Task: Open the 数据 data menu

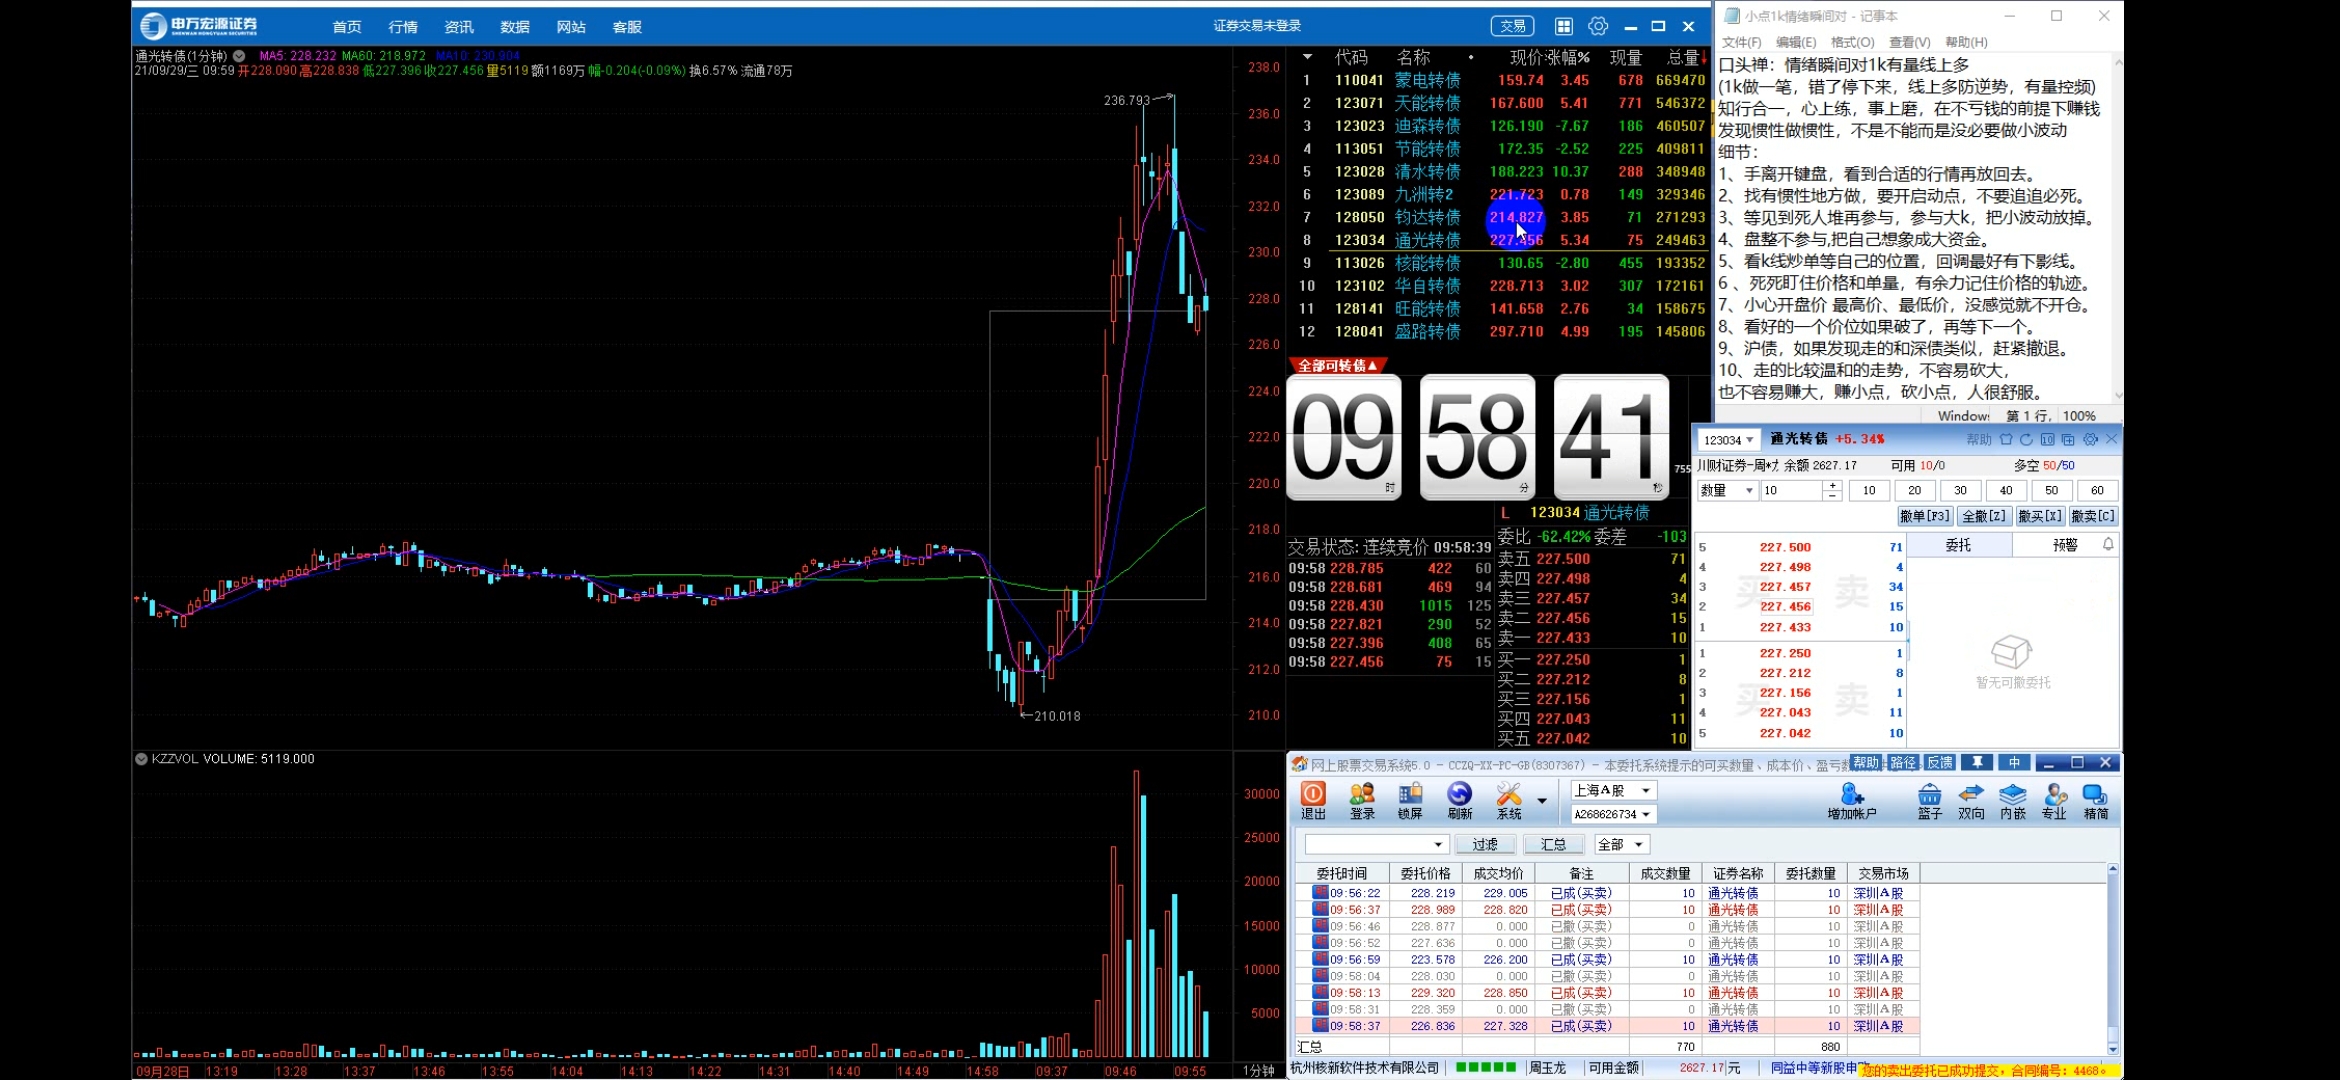Action: tap(515, 27)
